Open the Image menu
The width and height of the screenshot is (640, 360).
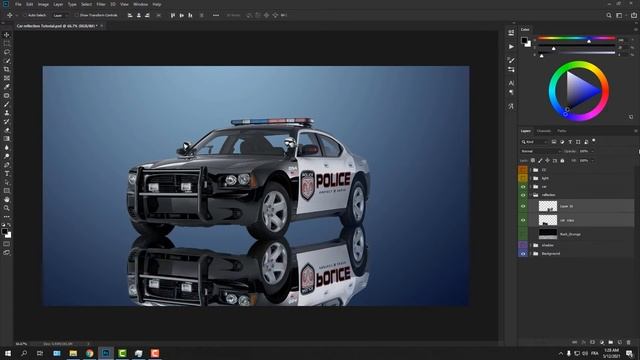click(43, 4)
